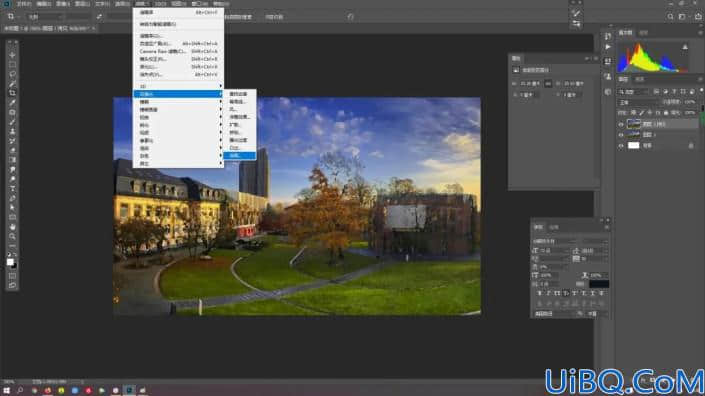Click the share icon at top right

(697, 17)
